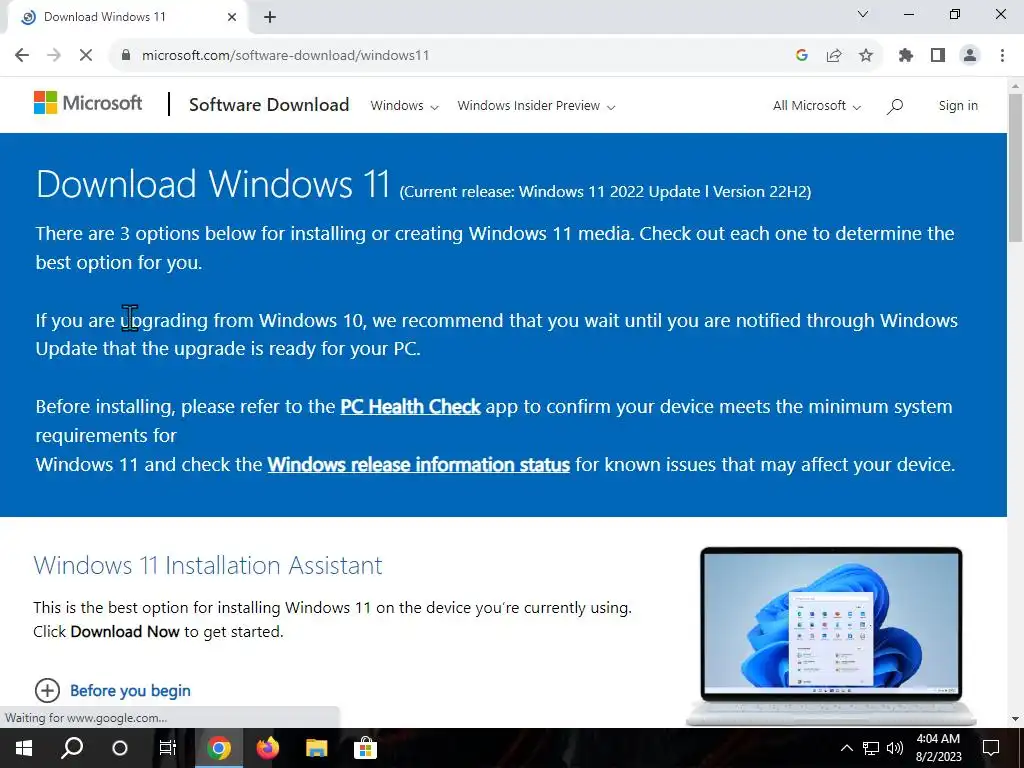
Task: Bookmark this page with the star
Action: click(866, 56)
